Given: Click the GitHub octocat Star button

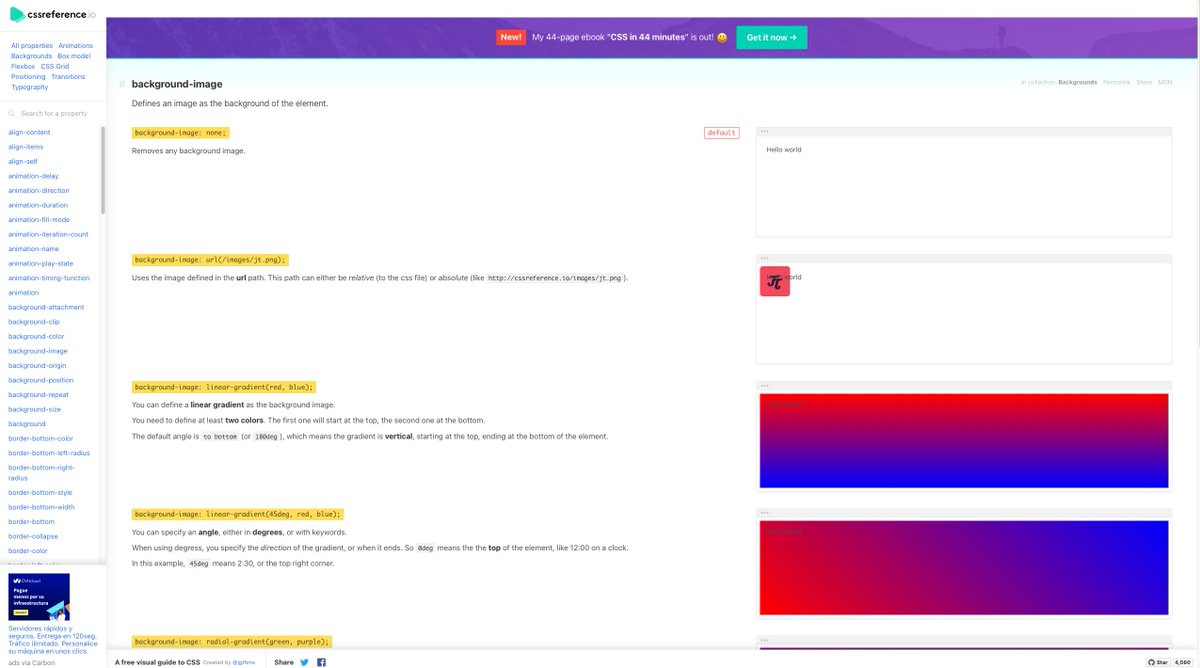Looking at the screenshot, I should [x=1155, y=662].
